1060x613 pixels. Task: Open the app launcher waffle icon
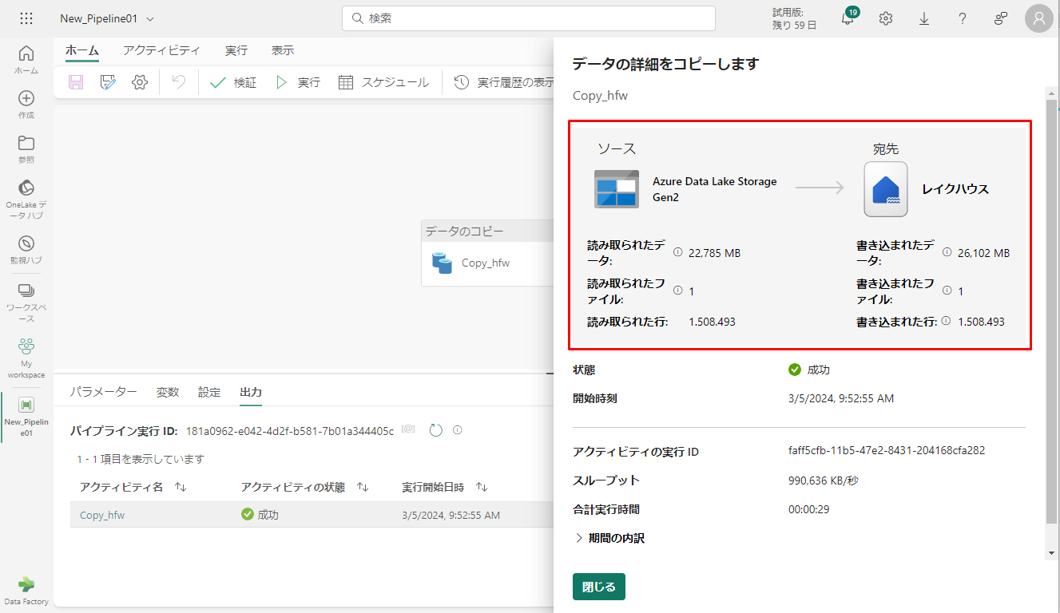coord(26,18)
